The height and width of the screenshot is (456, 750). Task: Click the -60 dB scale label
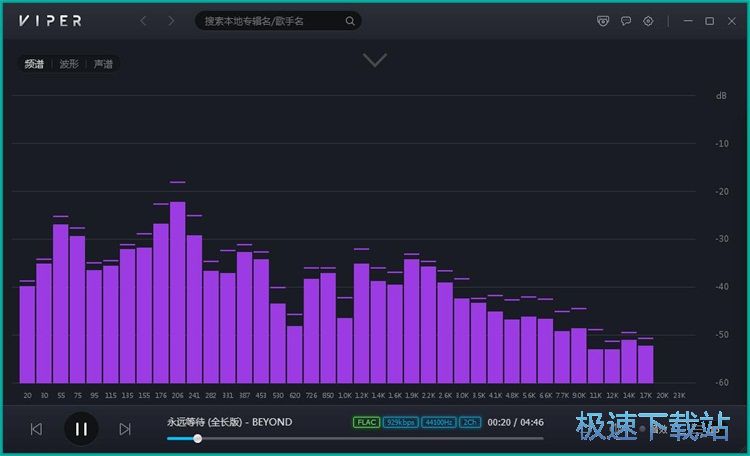(722, 382)
